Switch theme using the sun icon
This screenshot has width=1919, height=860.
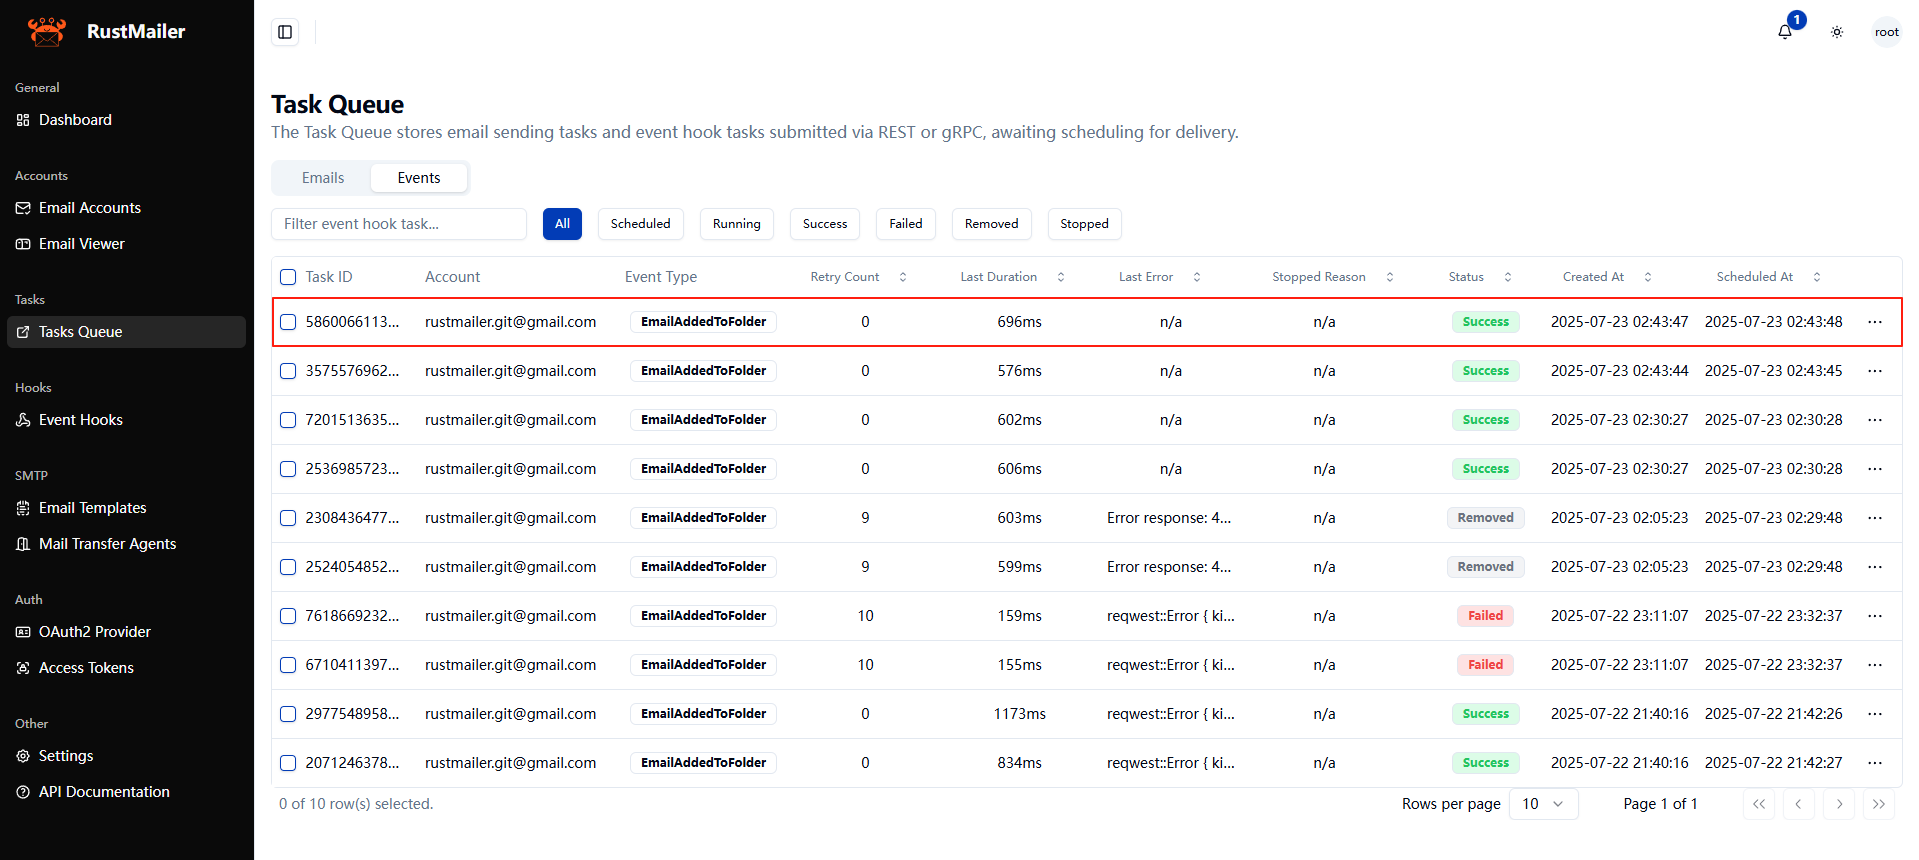tap(1837, 32)
